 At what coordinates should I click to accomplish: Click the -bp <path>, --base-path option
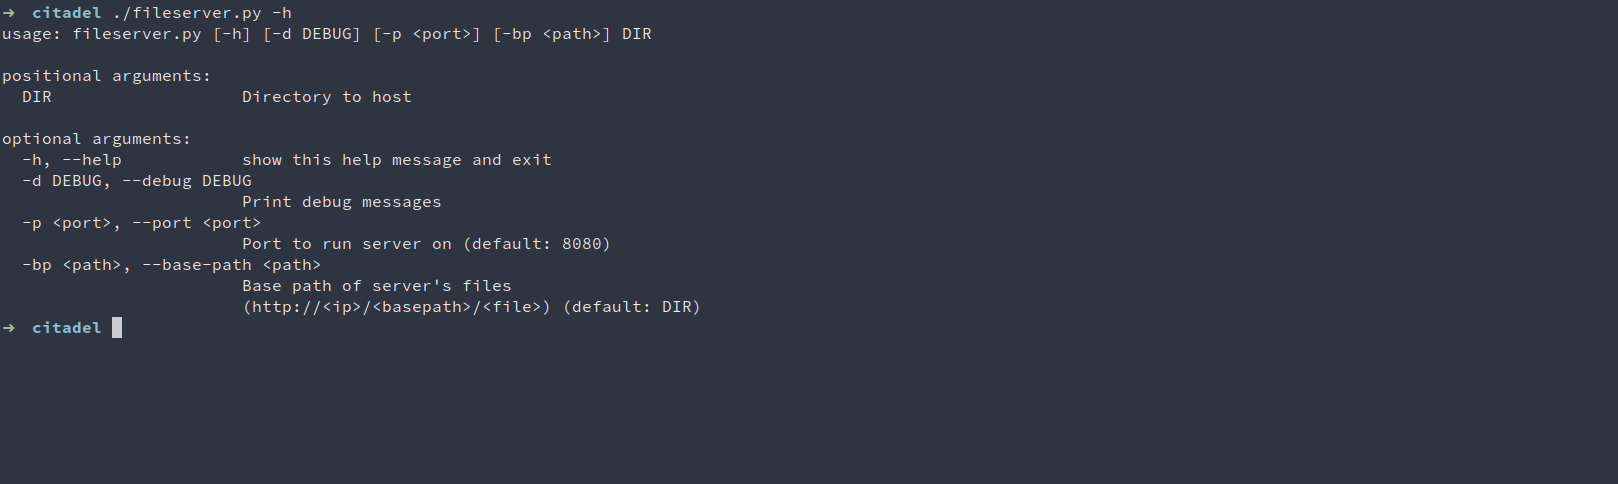click(172, 265)
